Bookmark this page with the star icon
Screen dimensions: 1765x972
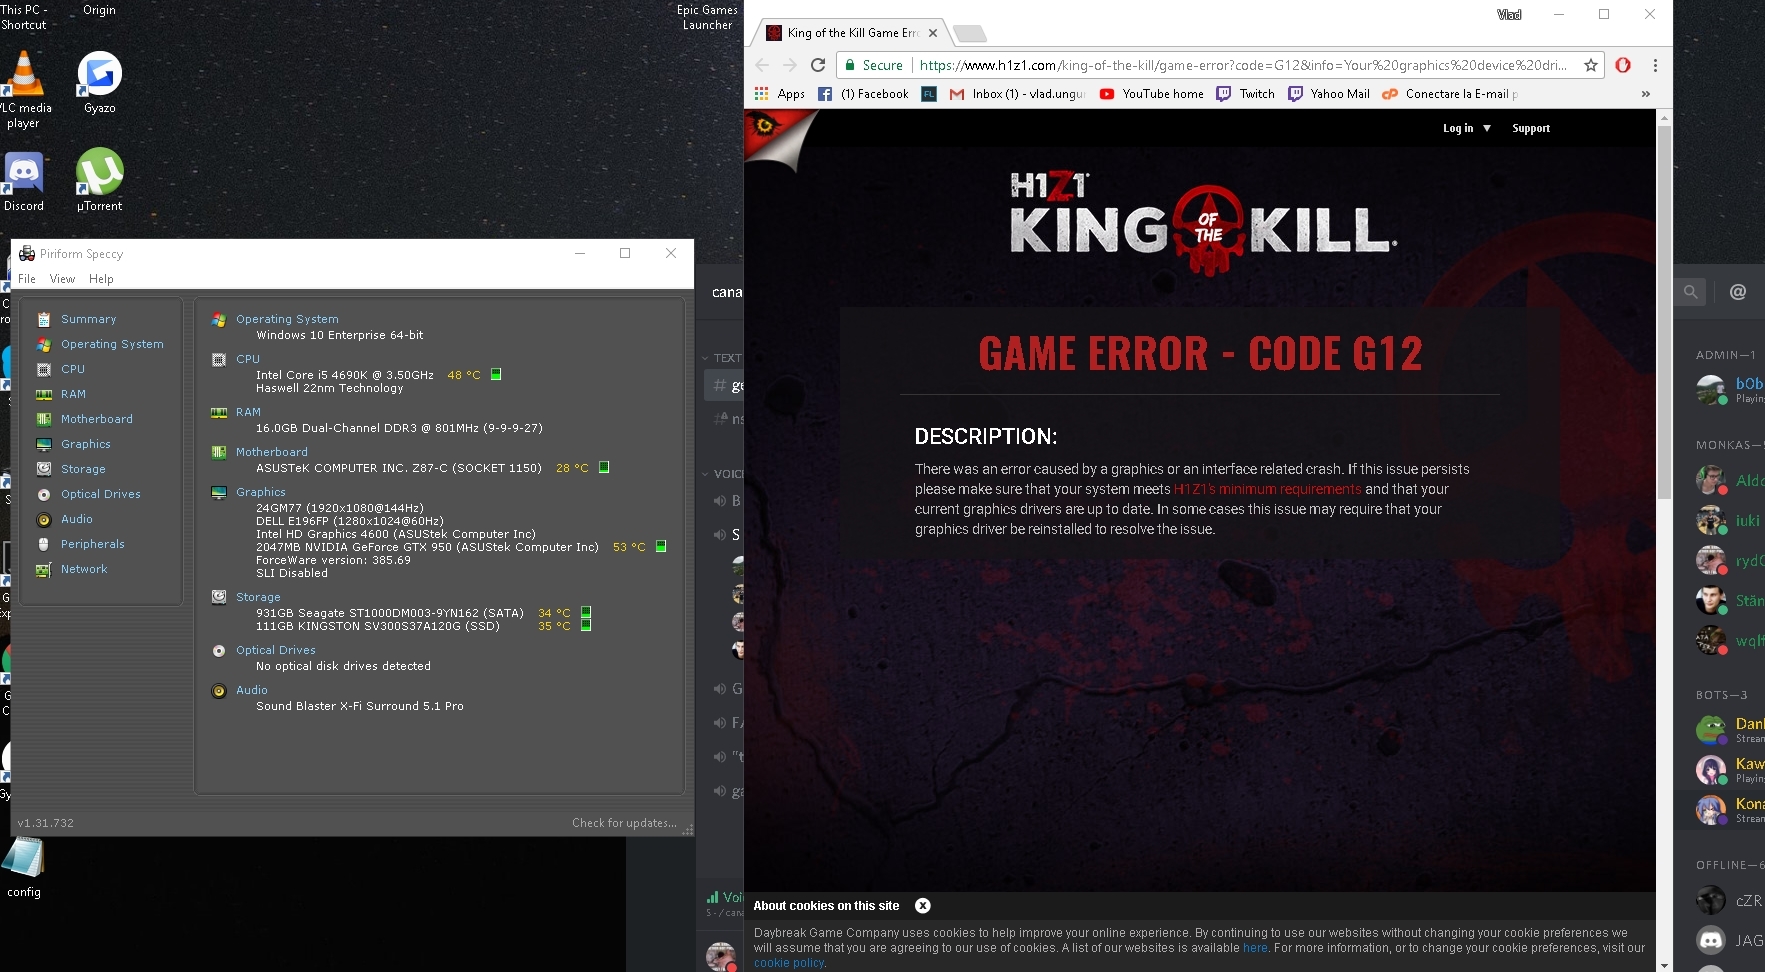pos(1590,65)
